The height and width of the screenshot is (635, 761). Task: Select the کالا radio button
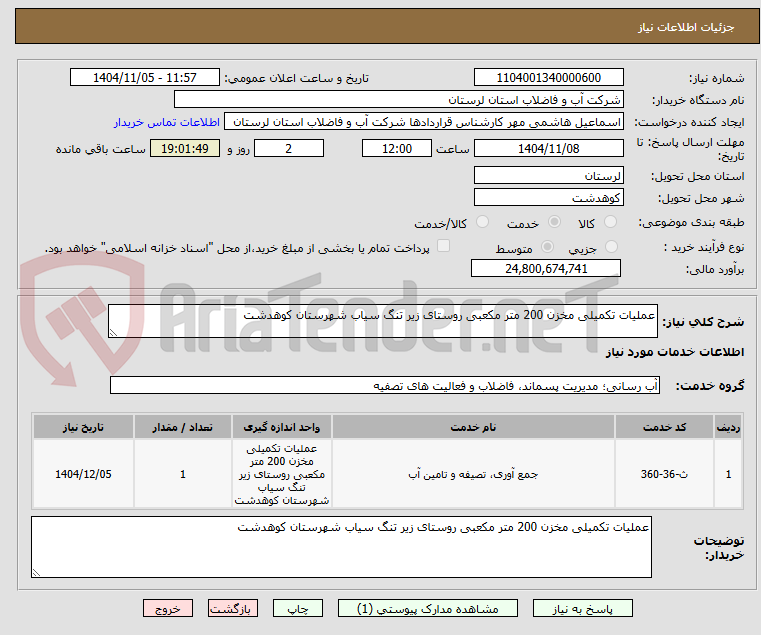(610, 222)
